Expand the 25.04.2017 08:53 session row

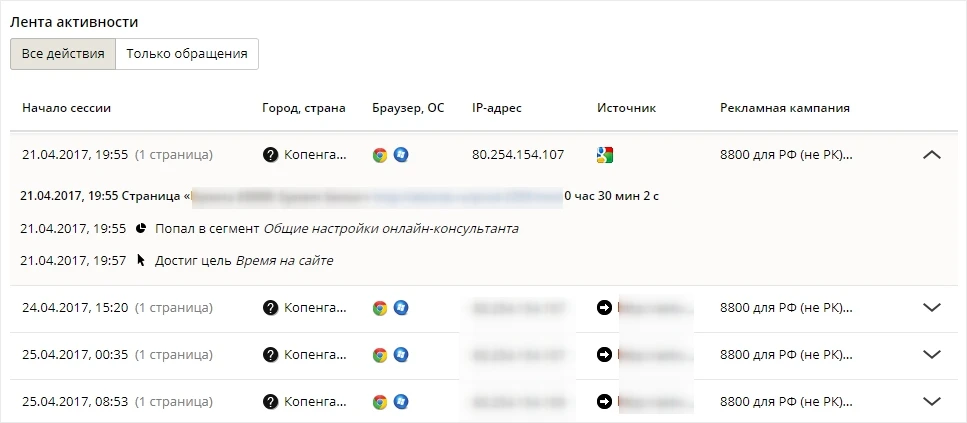[x=932, y=402]
